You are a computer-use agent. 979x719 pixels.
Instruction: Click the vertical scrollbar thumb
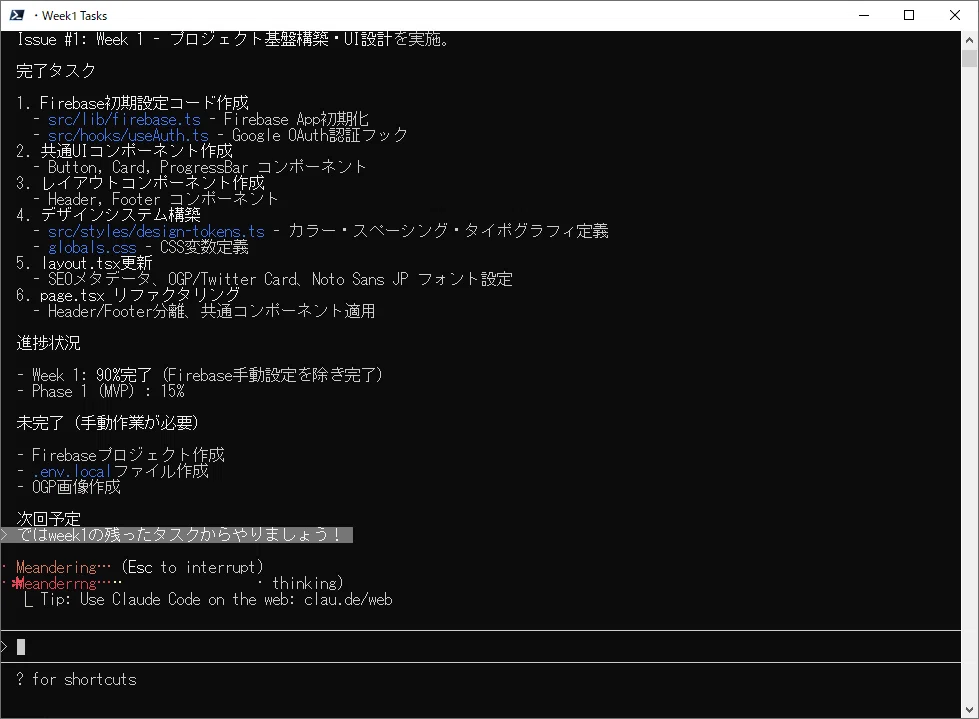pos(969,58)
